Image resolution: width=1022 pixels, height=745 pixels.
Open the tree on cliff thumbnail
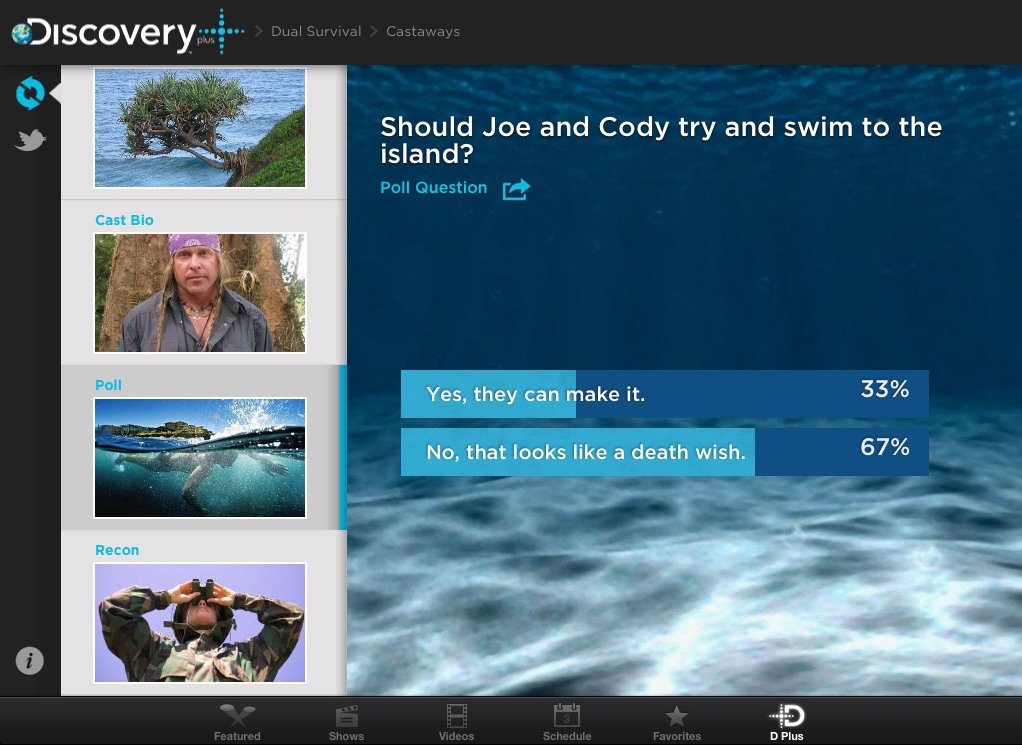tap(200, 127)
